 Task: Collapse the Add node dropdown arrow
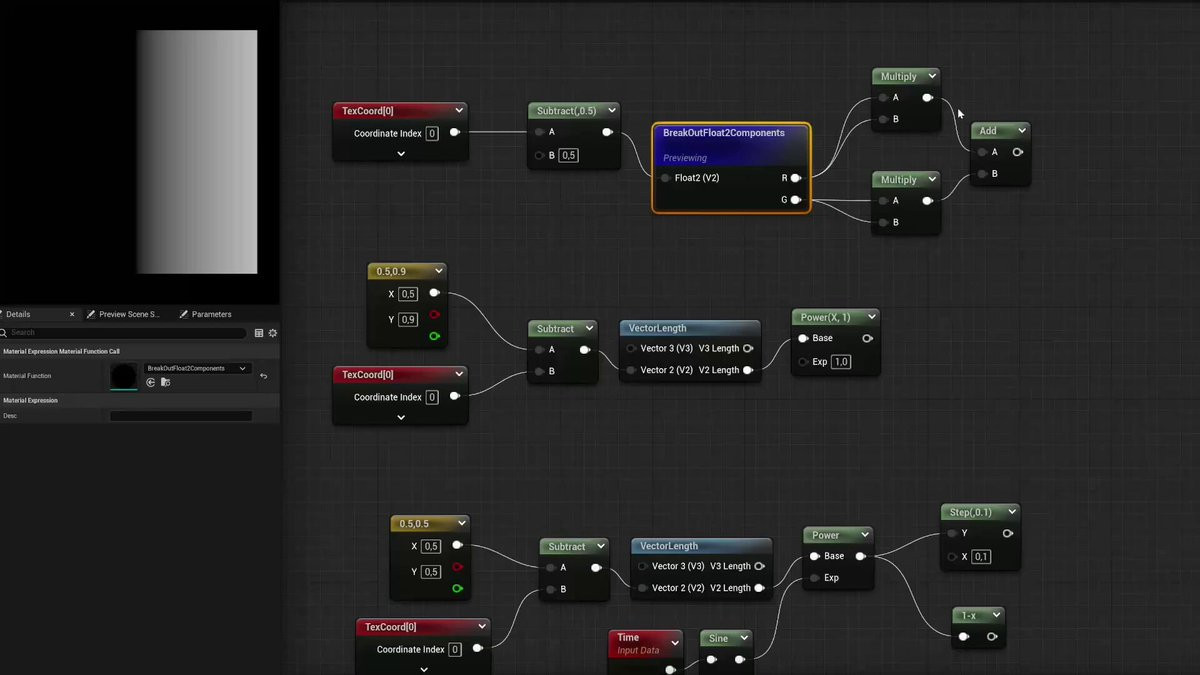point(1021,130)
